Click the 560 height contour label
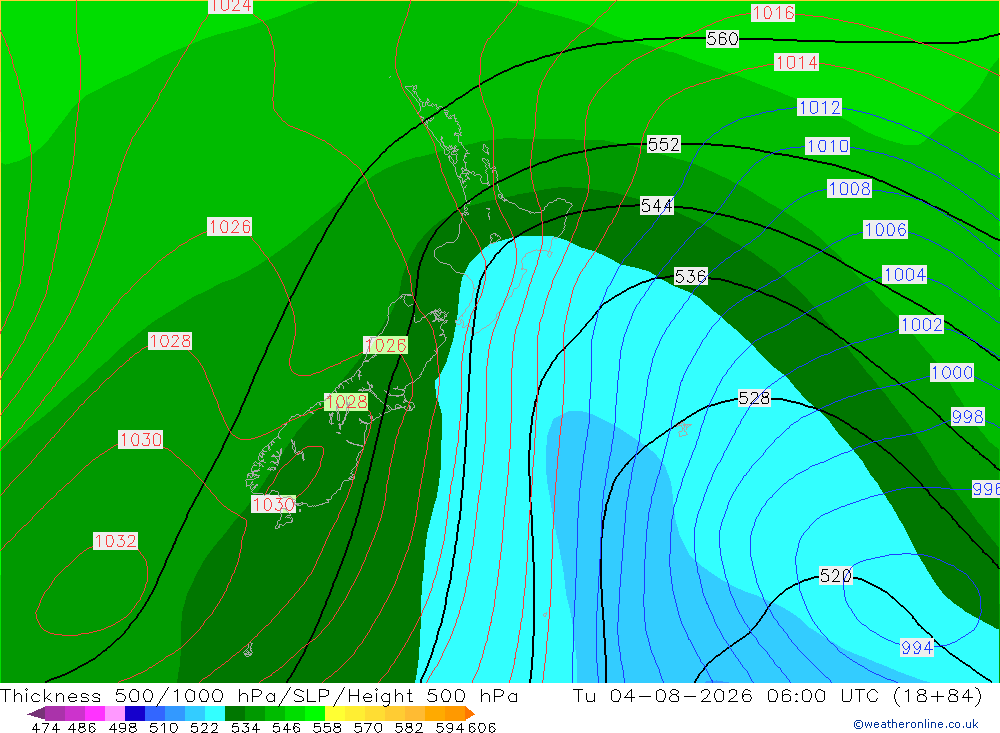 pos(723,39)
